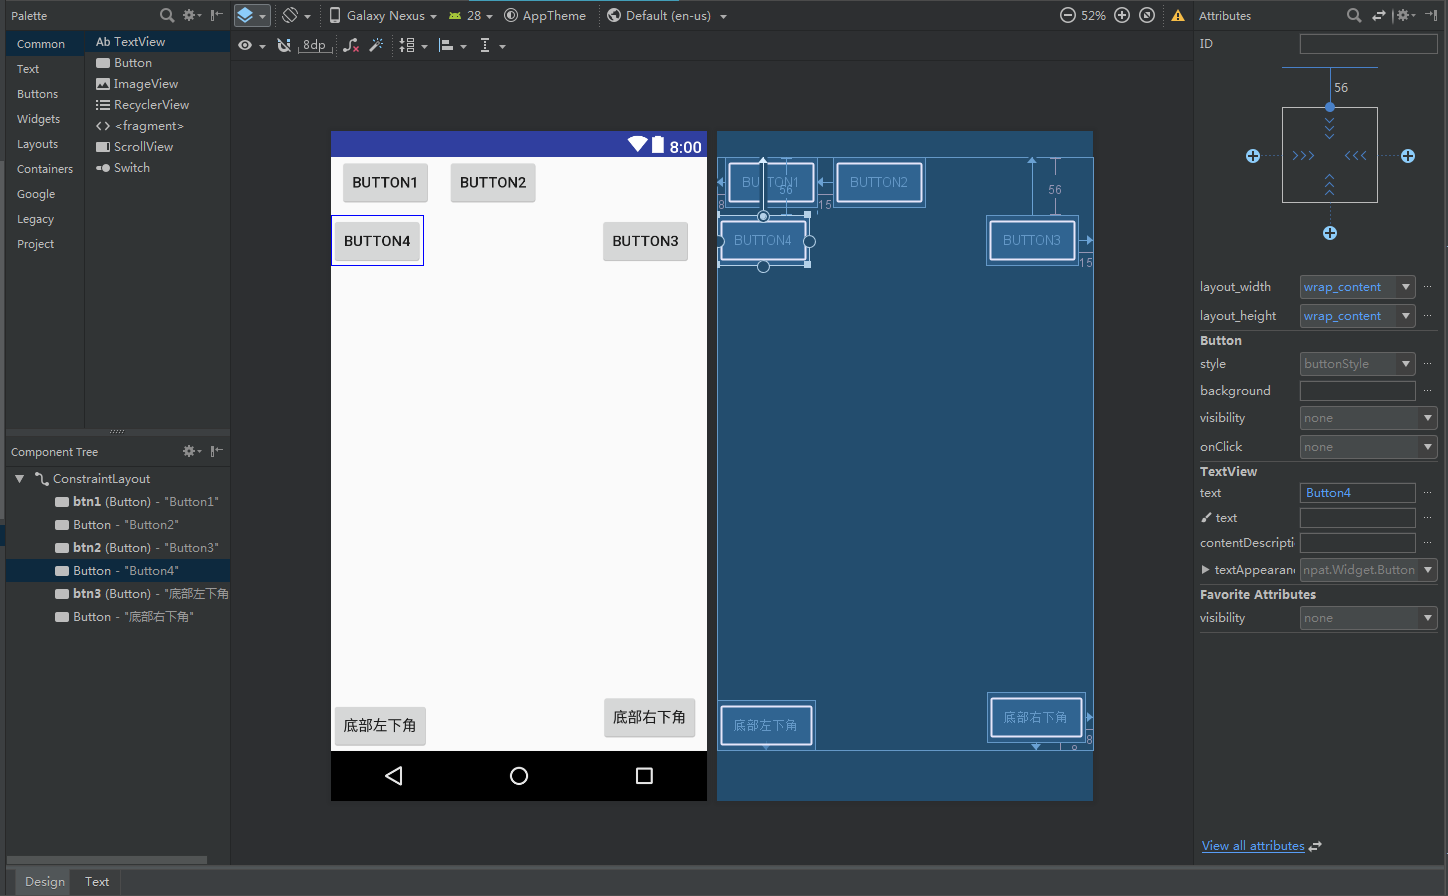
Task: Click the zoom to fit screen icon
Action: click(1147, 15)
